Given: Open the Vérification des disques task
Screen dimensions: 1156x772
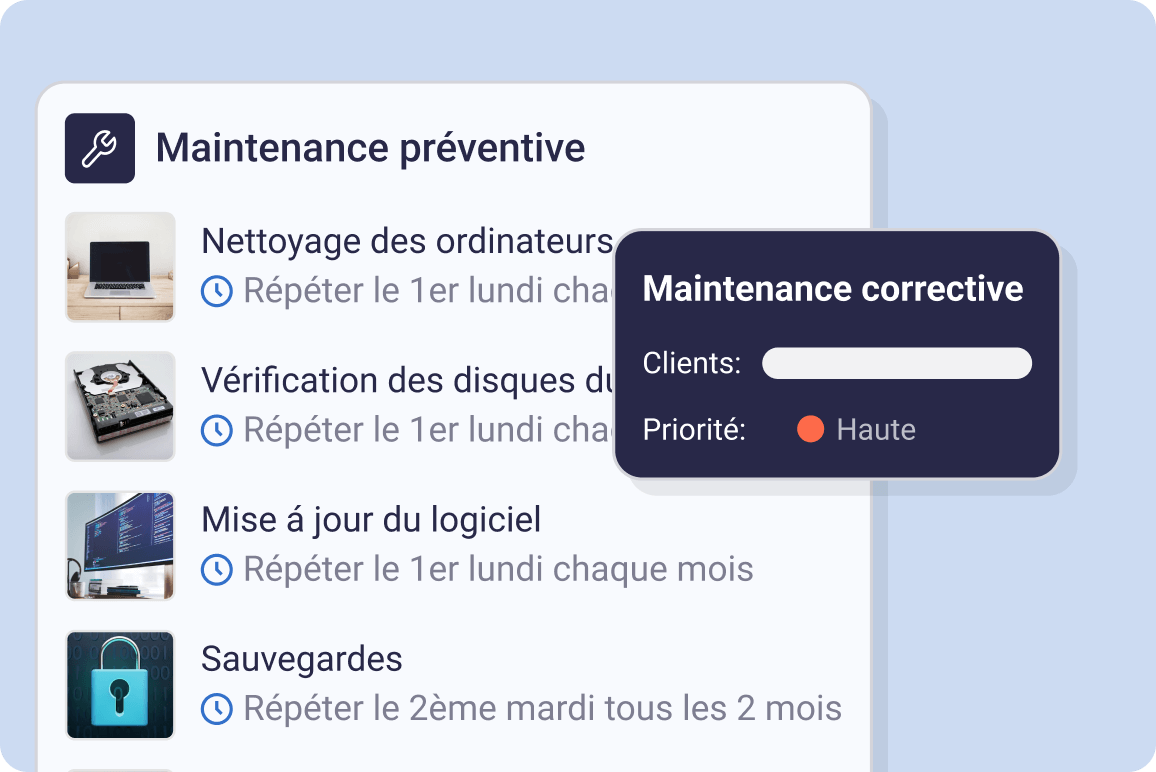Looking at the screenshot, I should click(x=406, y=381).
